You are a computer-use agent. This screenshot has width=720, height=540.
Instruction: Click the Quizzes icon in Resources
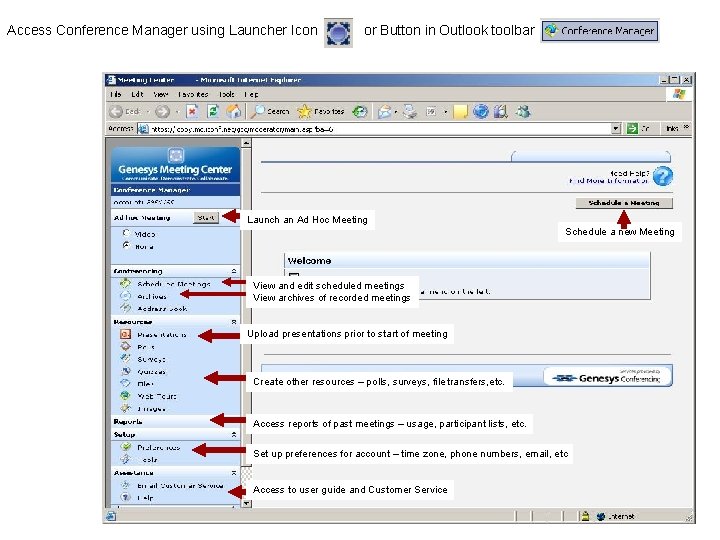(125, 371)
